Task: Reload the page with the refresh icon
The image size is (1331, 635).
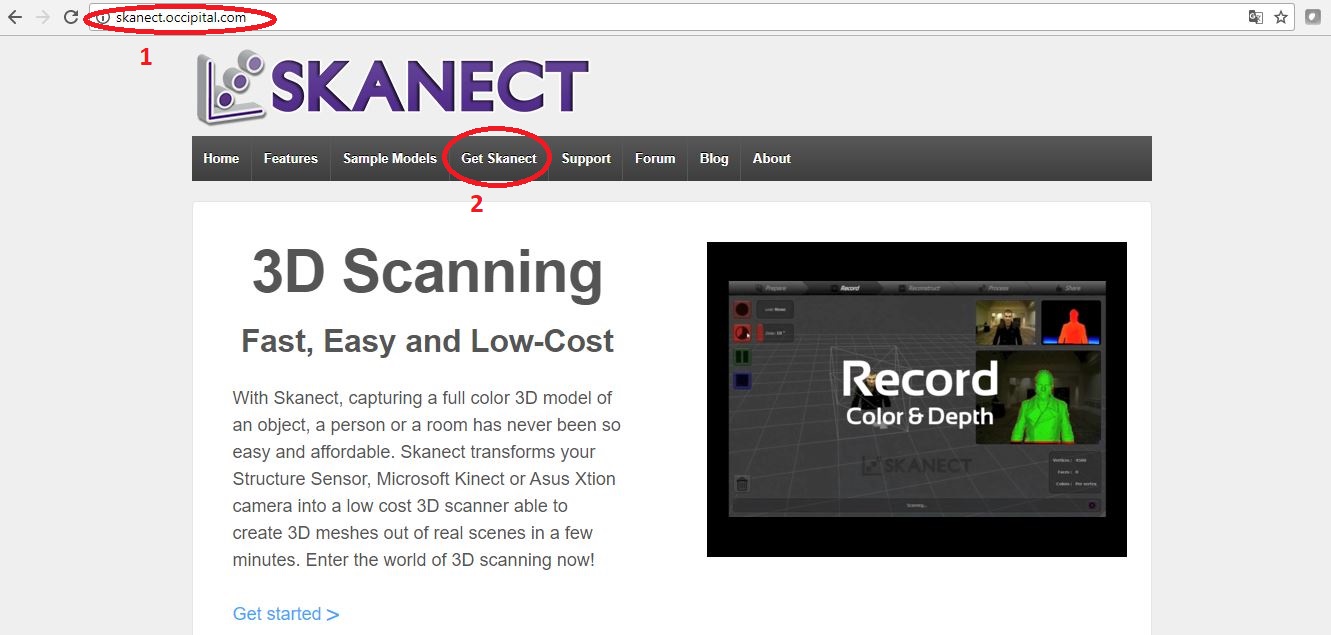Action: (x=70, y=17)
